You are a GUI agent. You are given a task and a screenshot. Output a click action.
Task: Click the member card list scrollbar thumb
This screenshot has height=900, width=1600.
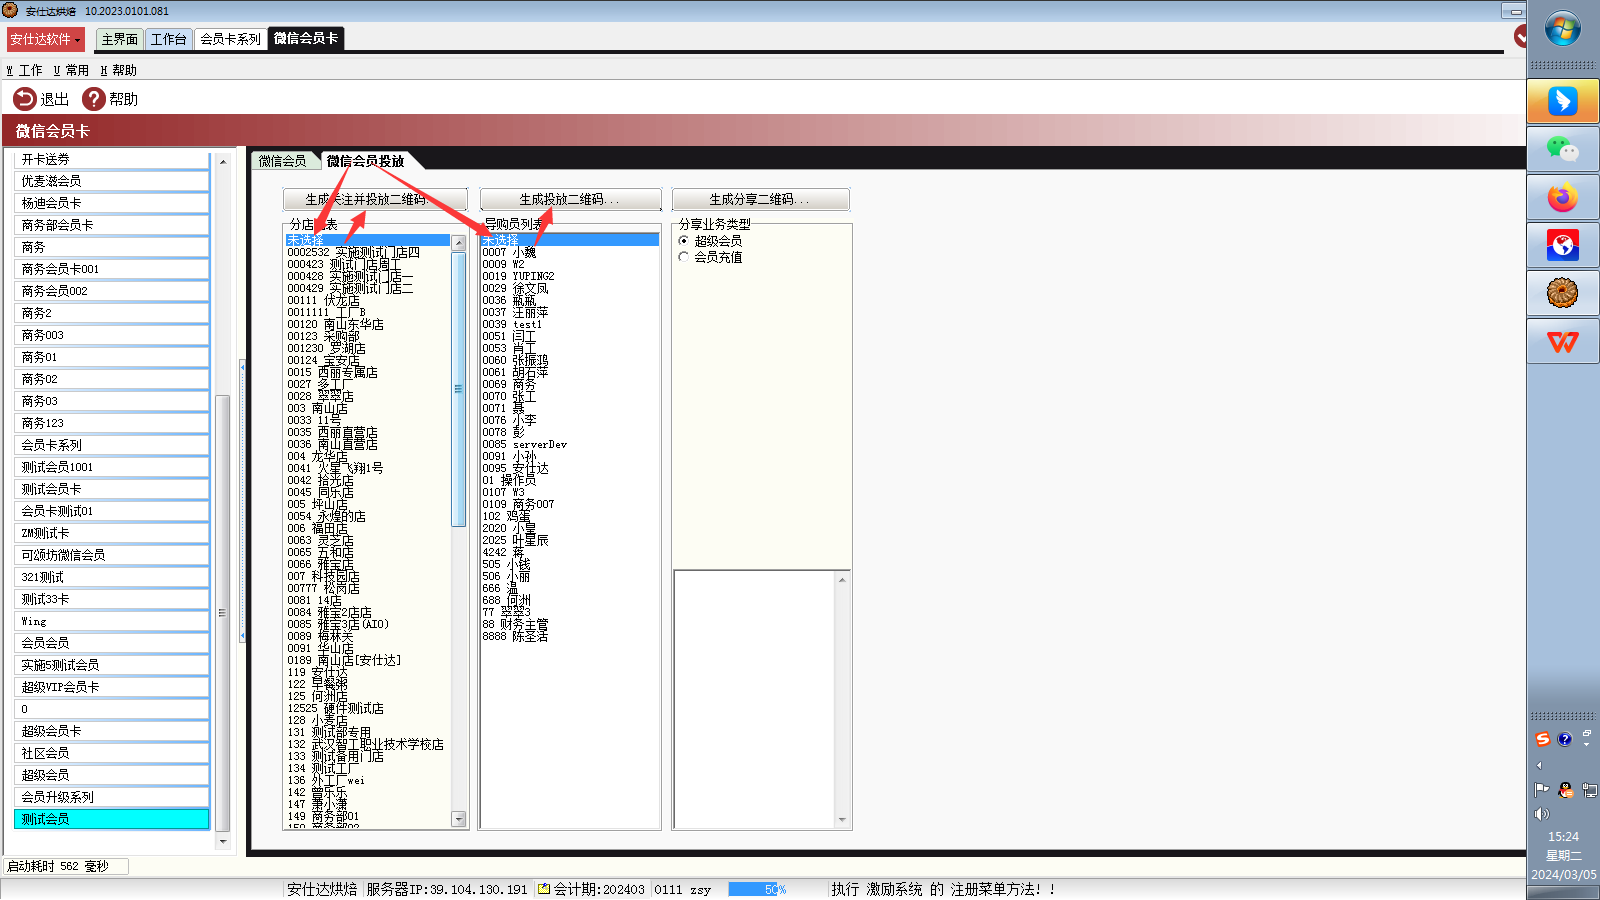click(223, 613)
